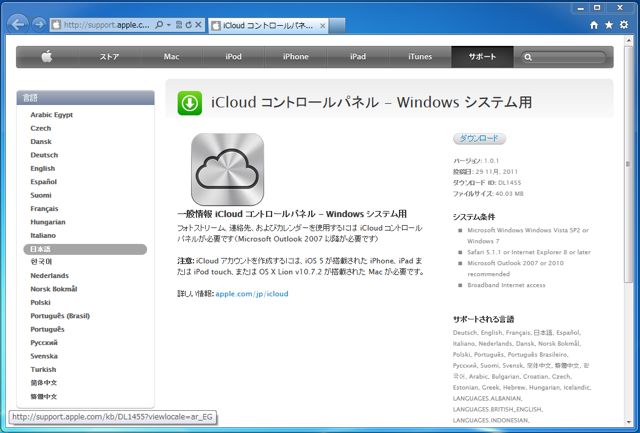Click the Stop (X) icon in address bar
Image resolution: width=640 pixels, height=433 pixels.
[198, 25]
